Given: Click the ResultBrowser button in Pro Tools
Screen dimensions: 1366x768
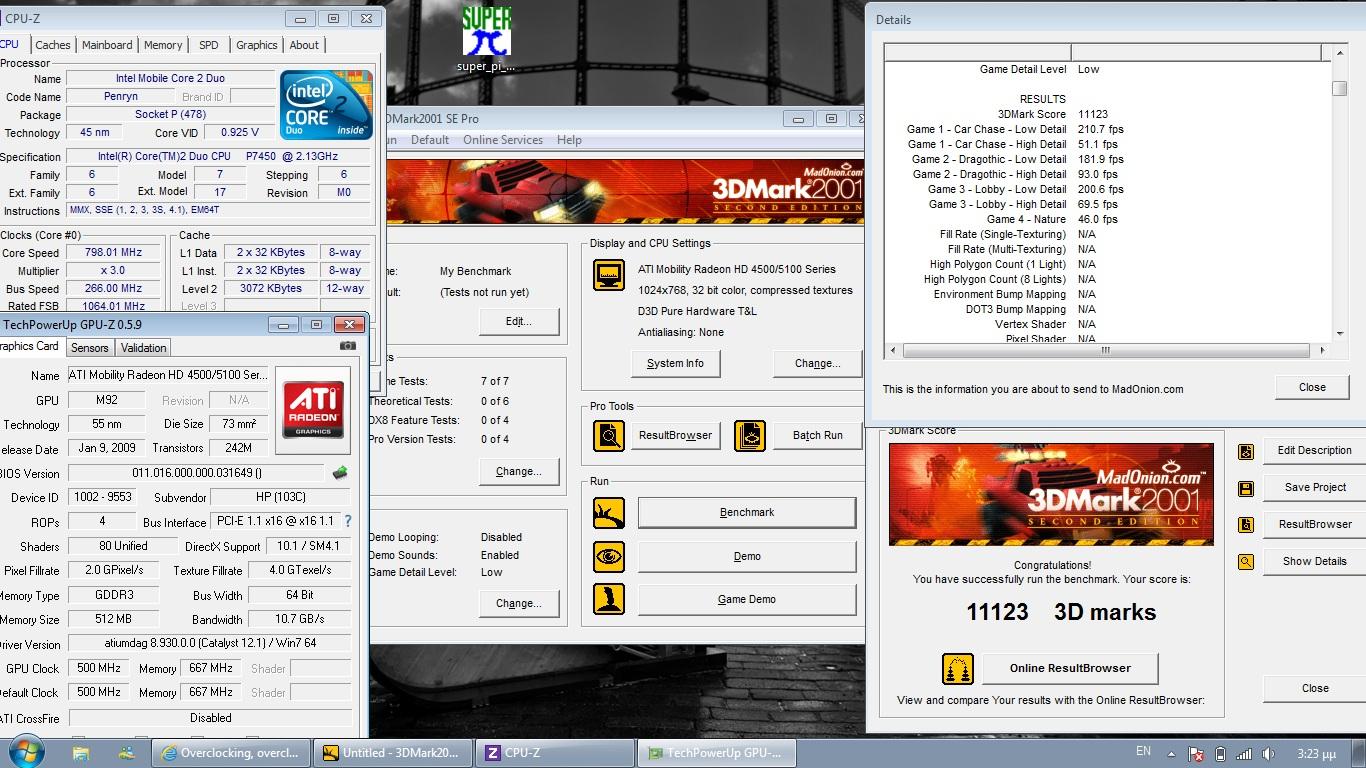Looking at the screenshot, I should click(676, 435).
